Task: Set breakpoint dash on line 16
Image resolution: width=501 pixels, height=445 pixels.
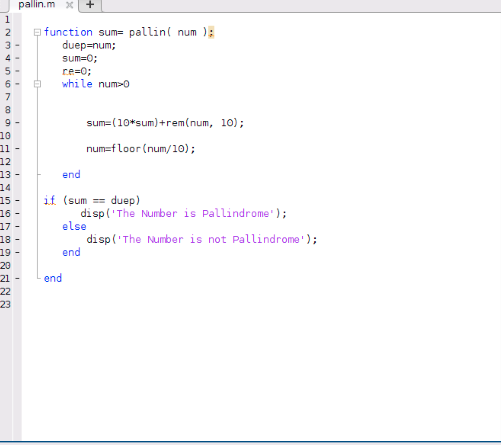Action: coord(17,214)
